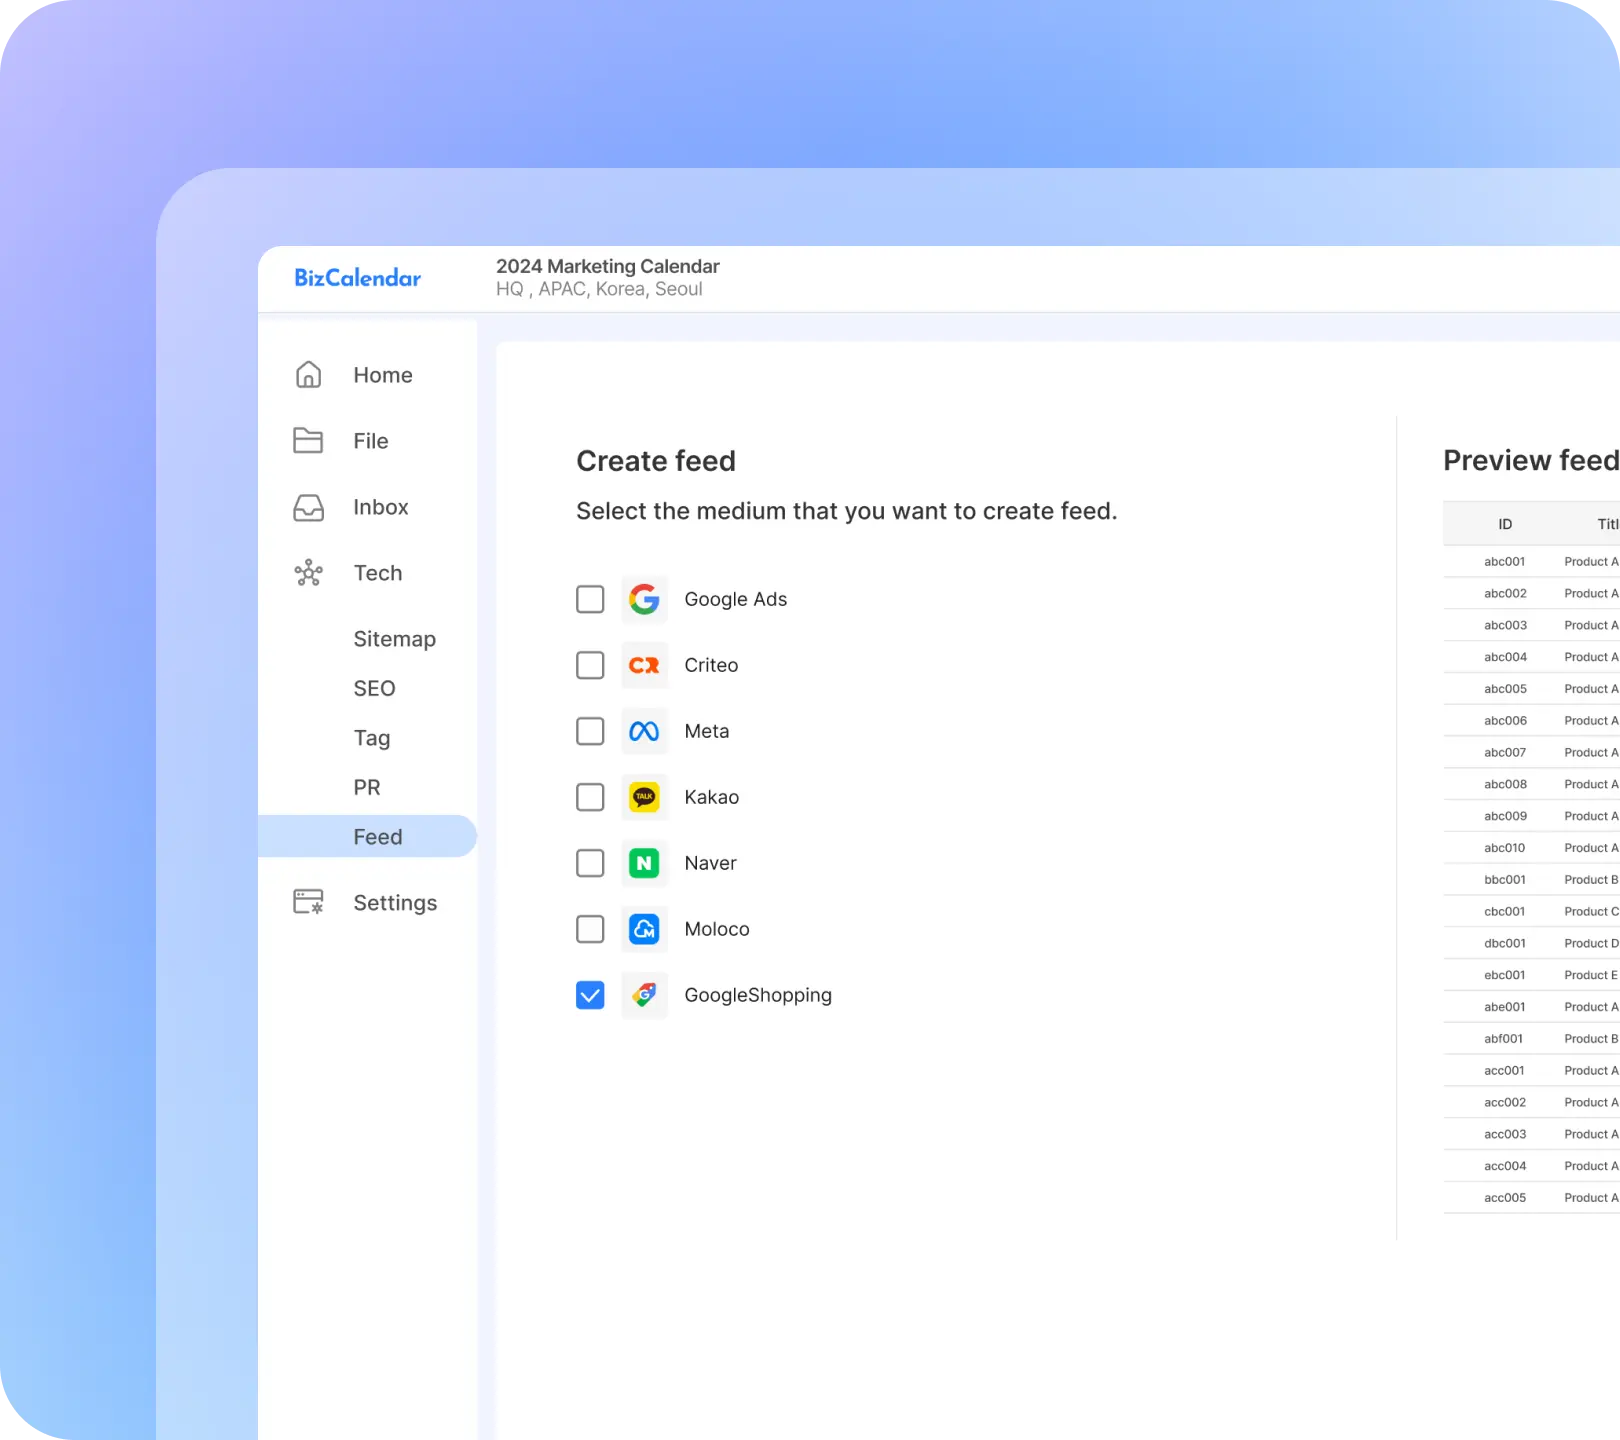Click the ebc001 row ID
The width and height of the screenshot is (1620, 1440).
click(x=1505, y=975)
